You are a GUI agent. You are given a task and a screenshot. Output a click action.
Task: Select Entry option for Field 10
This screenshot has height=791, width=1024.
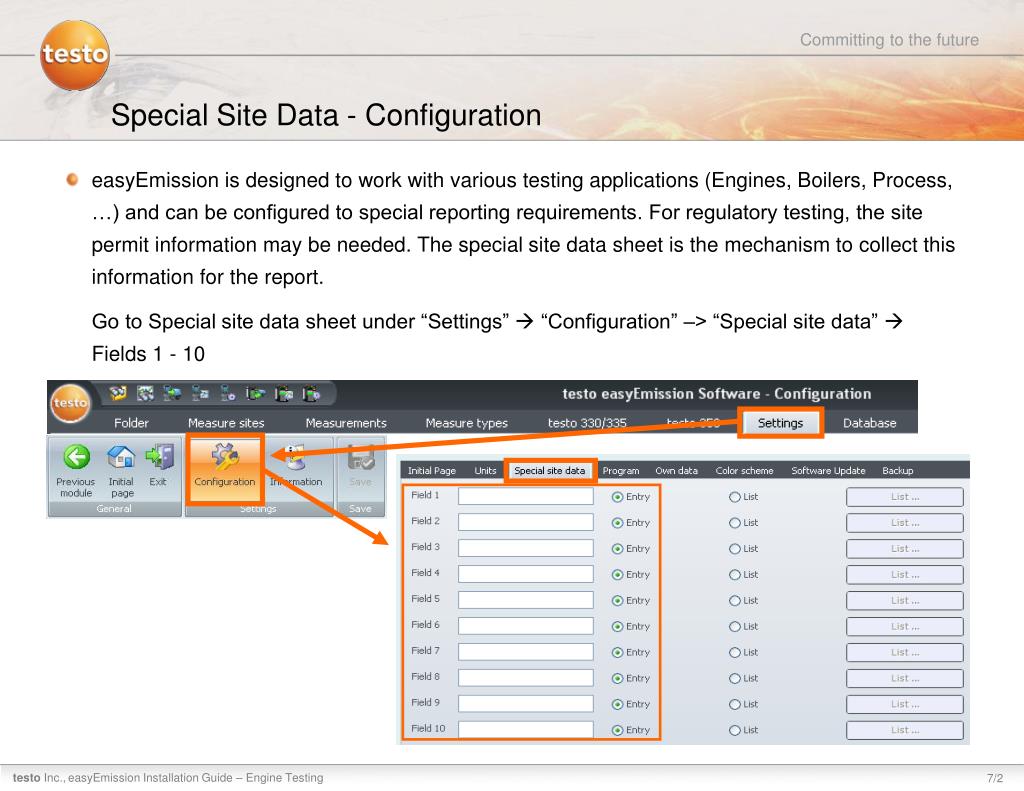(x=617, y=730)
